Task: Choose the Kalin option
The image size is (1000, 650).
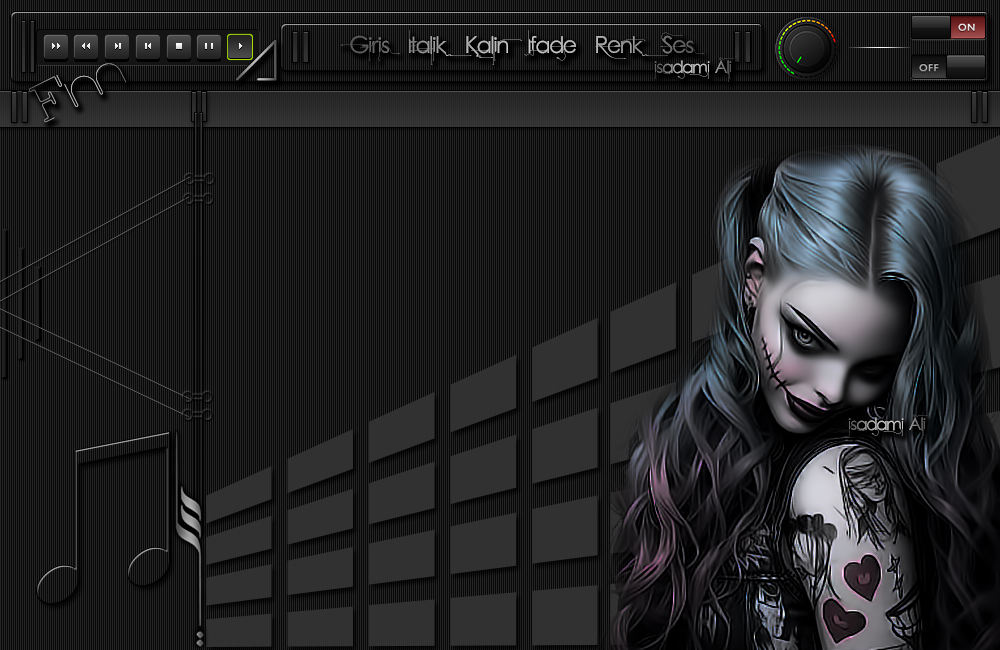Action: pos(487,47)
